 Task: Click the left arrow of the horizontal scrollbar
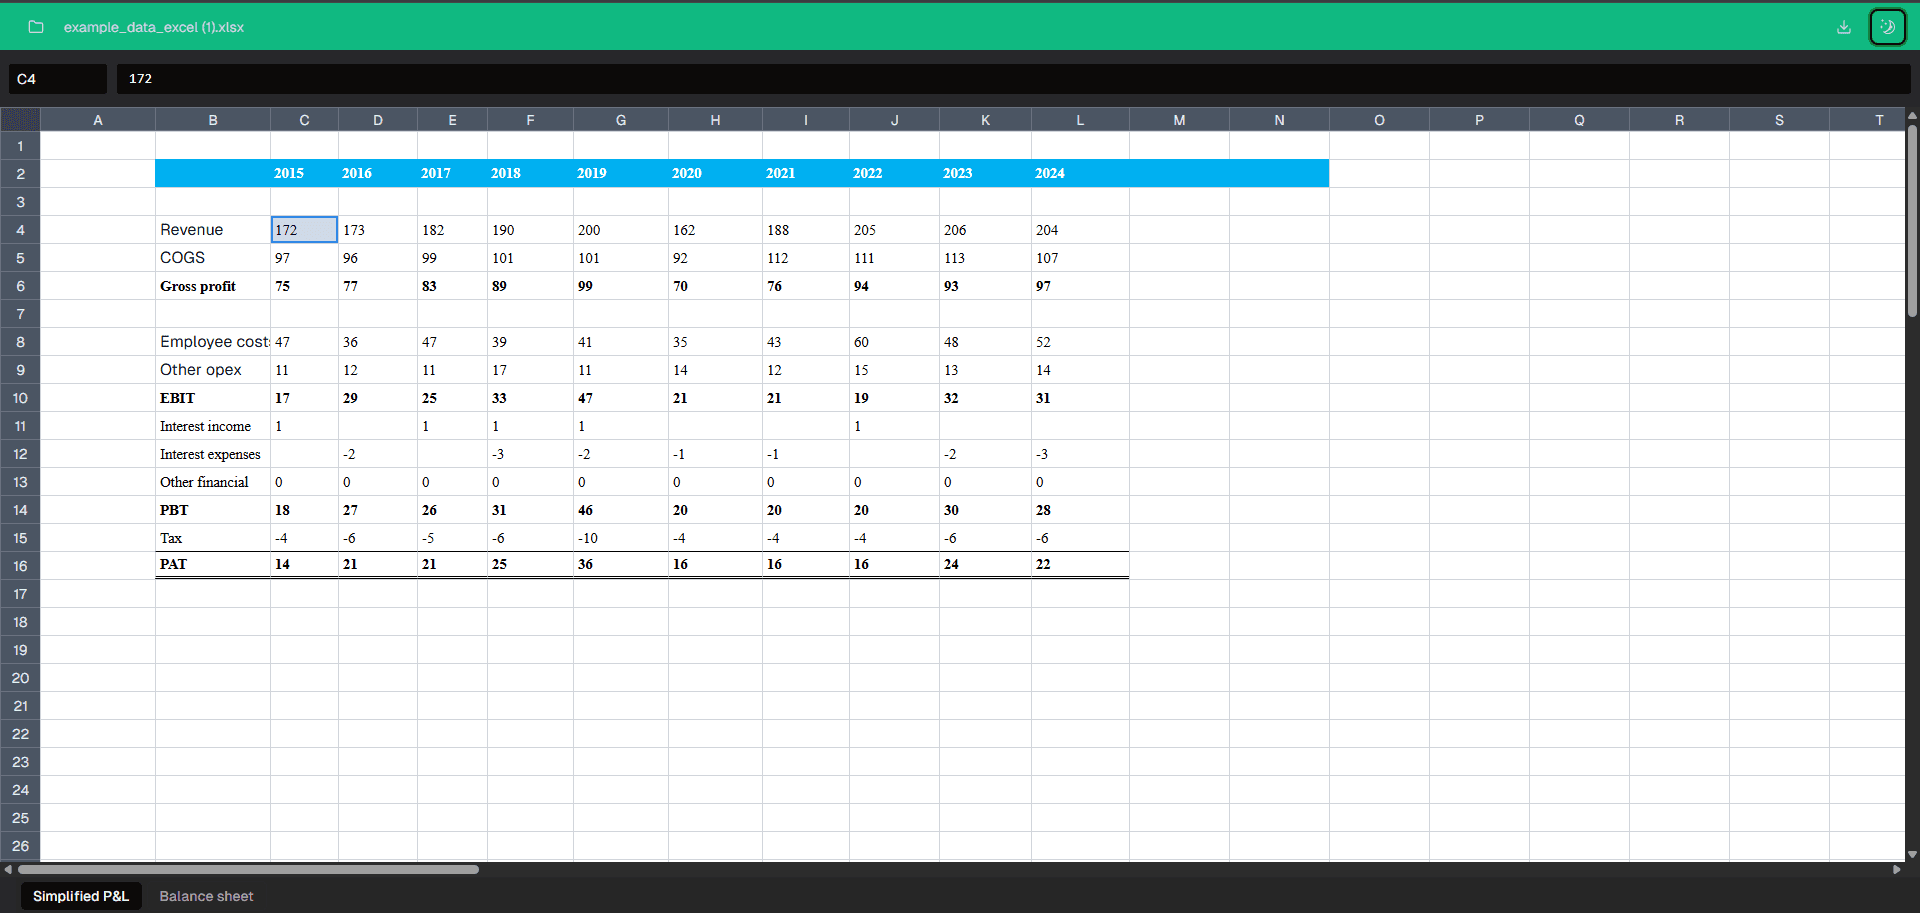point(8,869)
